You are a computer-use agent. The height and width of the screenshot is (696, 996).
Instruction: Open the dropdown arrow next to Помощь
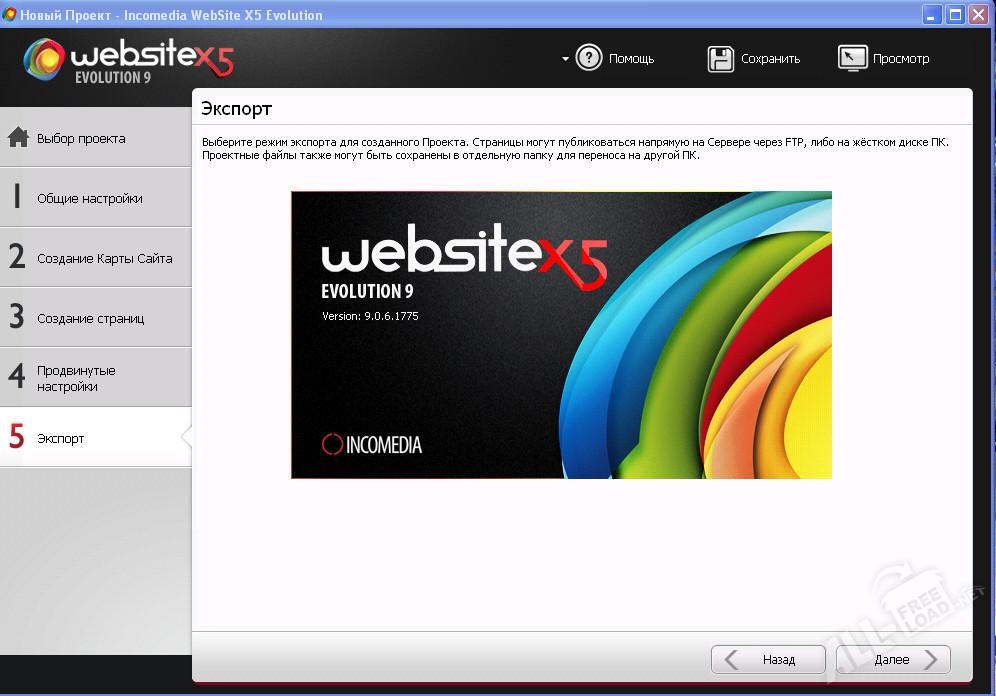565,59
